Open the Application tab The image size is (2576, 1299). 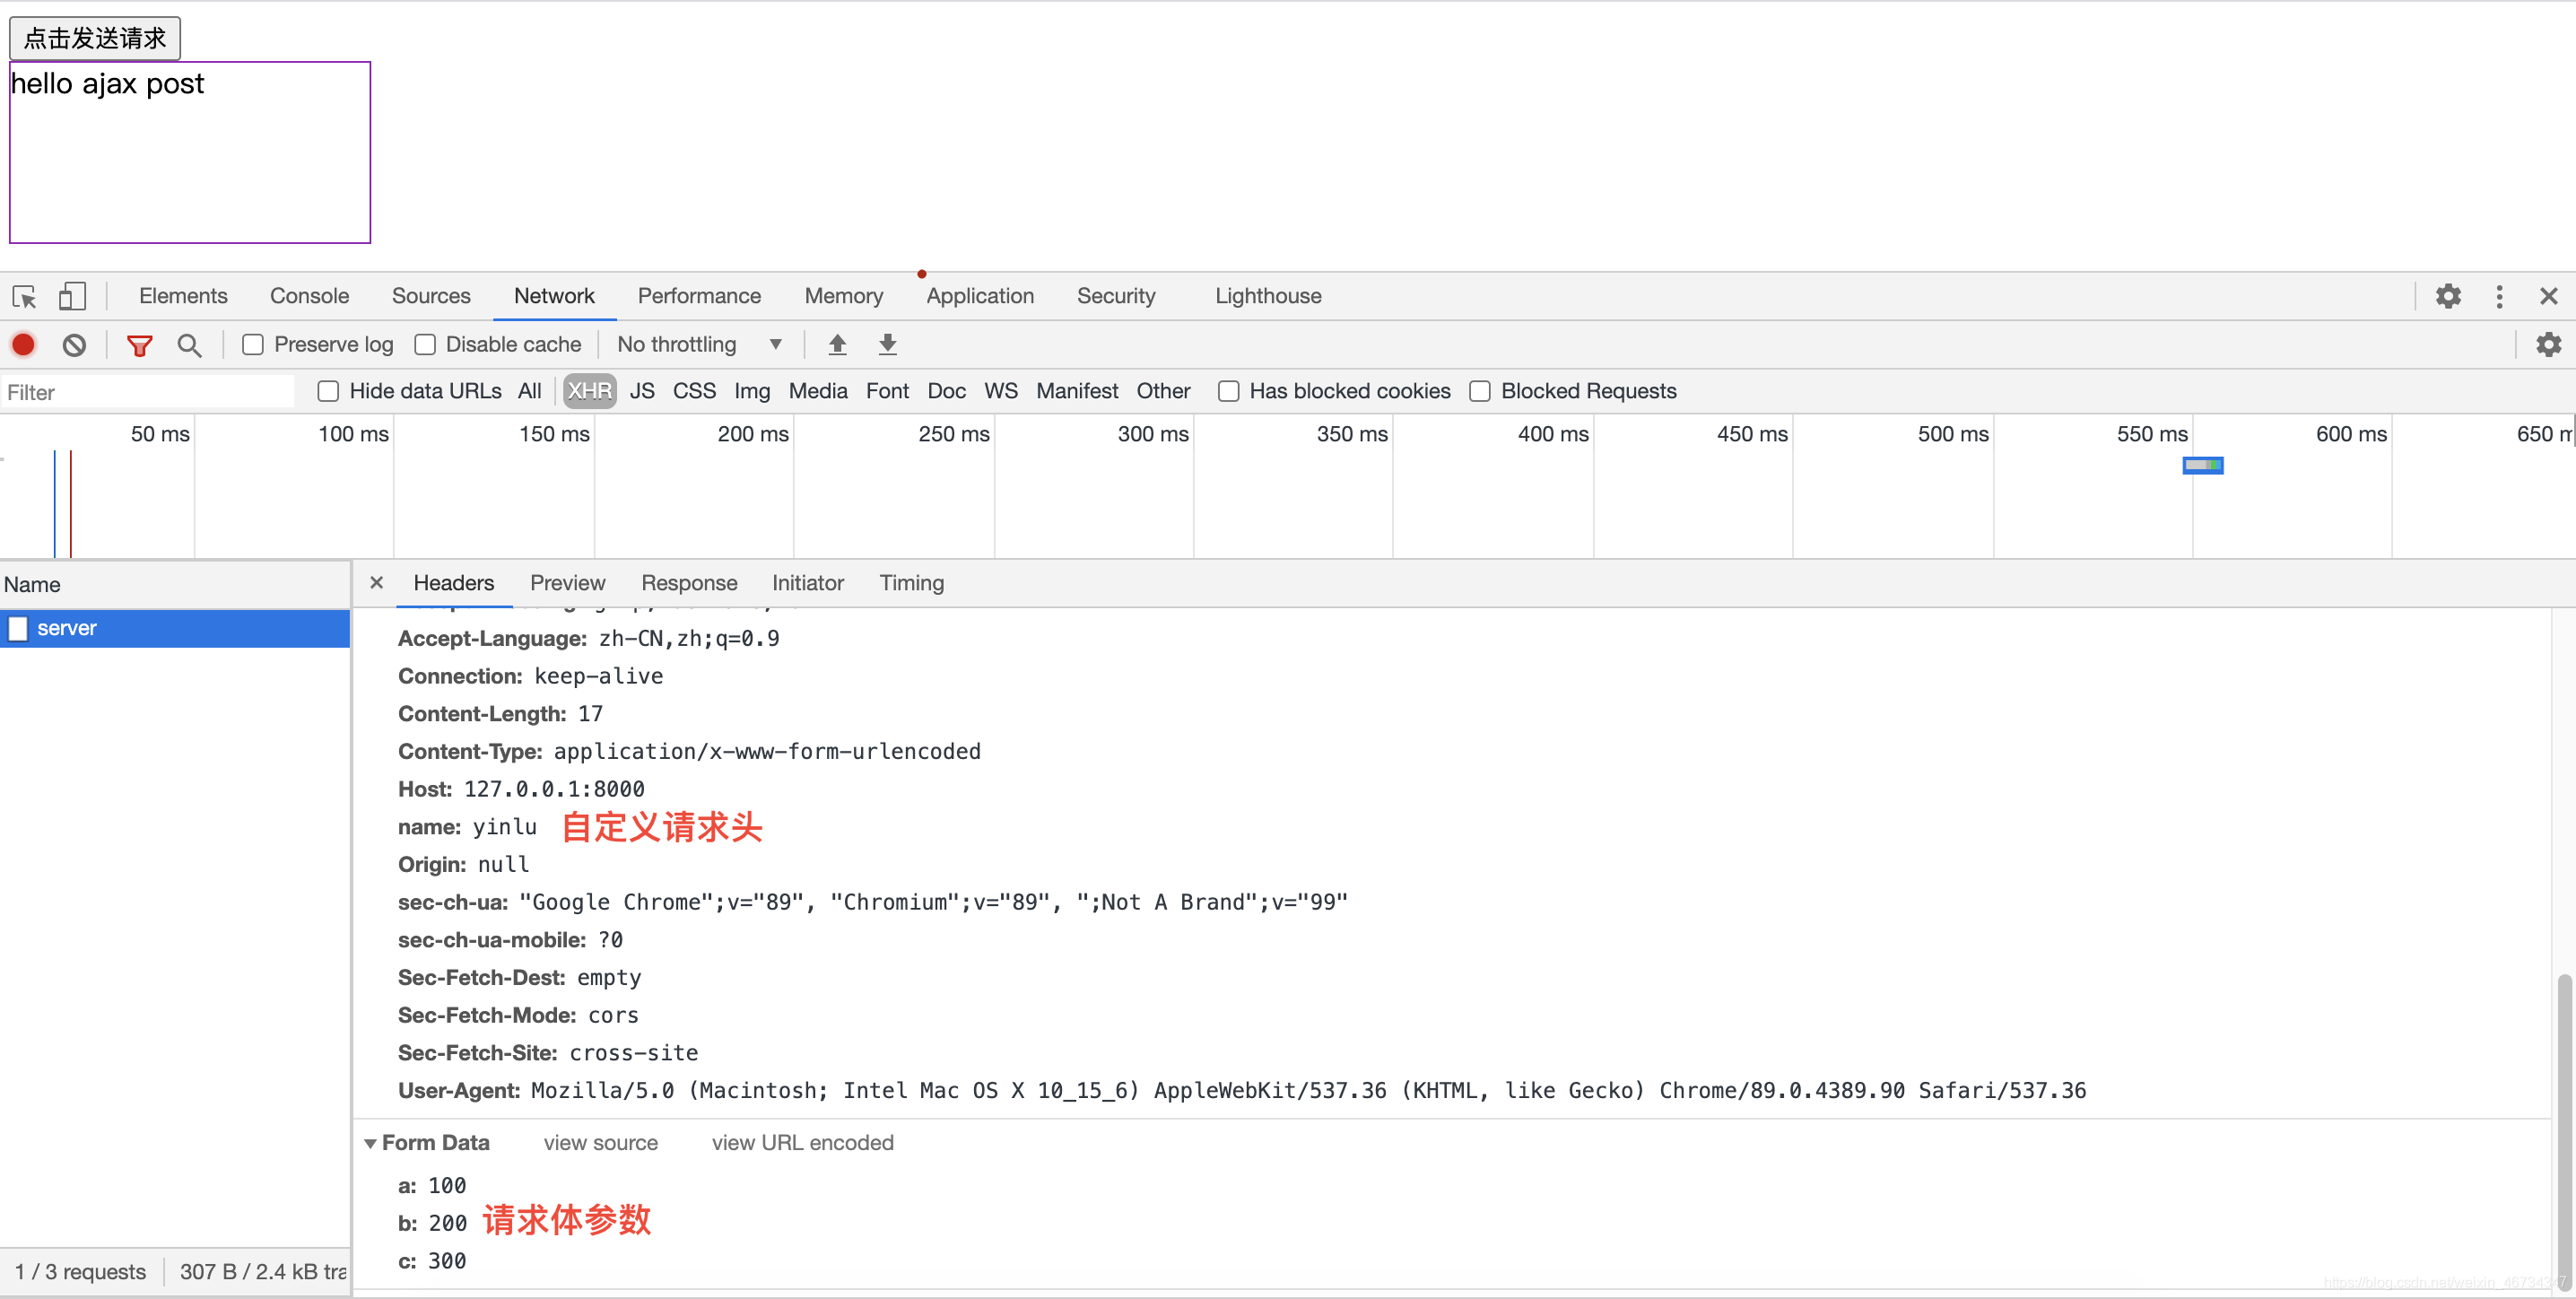980,296
